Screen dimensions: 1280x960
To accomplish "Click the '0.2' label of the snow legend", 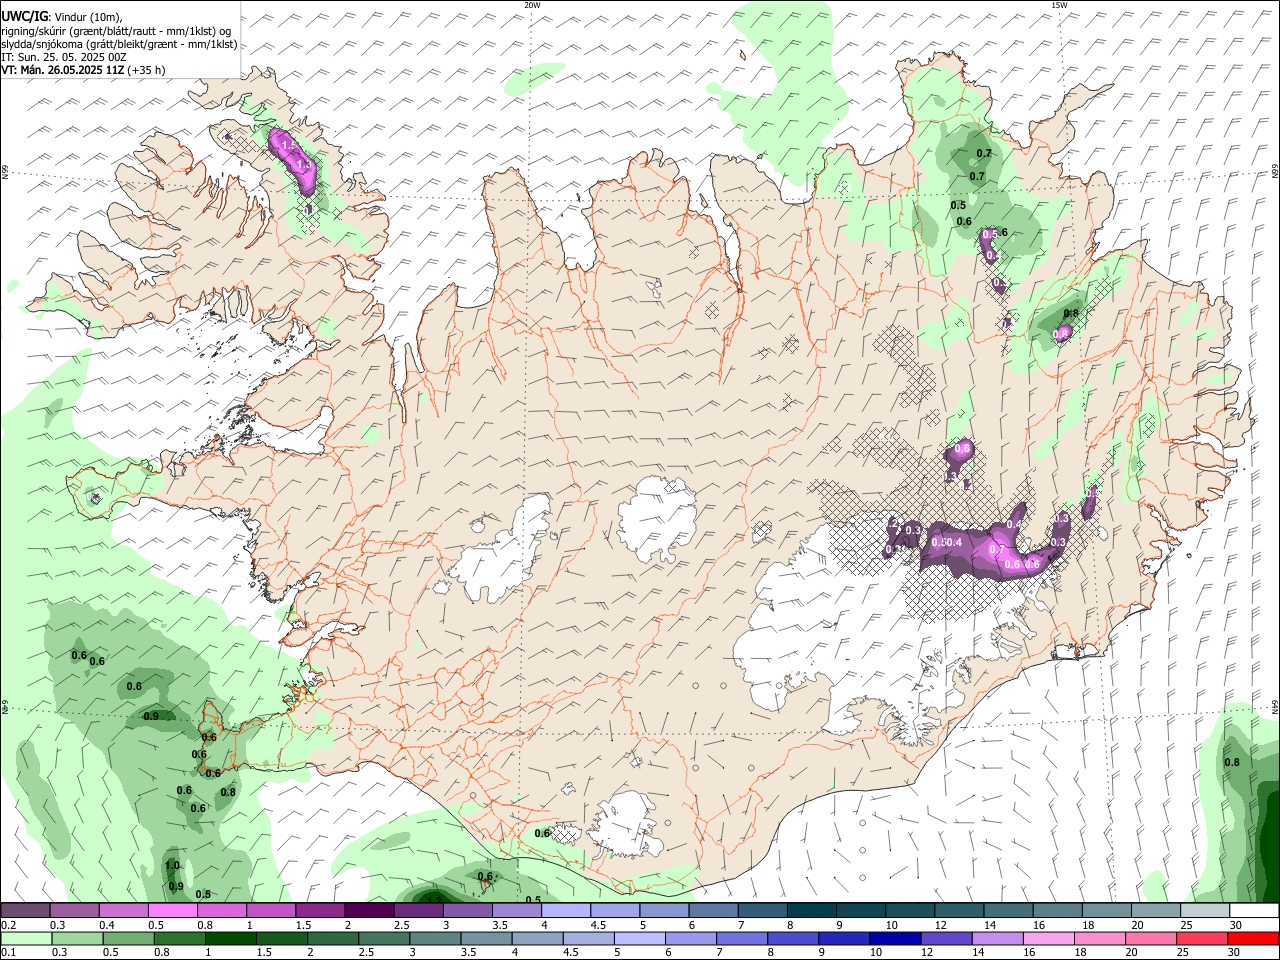I will point(8,925).
